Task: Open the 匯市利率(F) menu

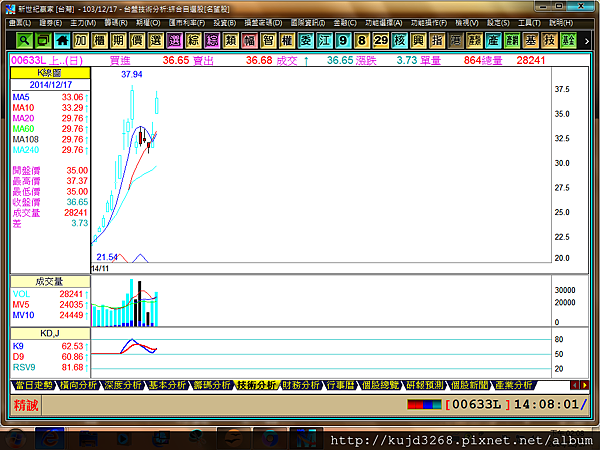Action: point(187,23)
